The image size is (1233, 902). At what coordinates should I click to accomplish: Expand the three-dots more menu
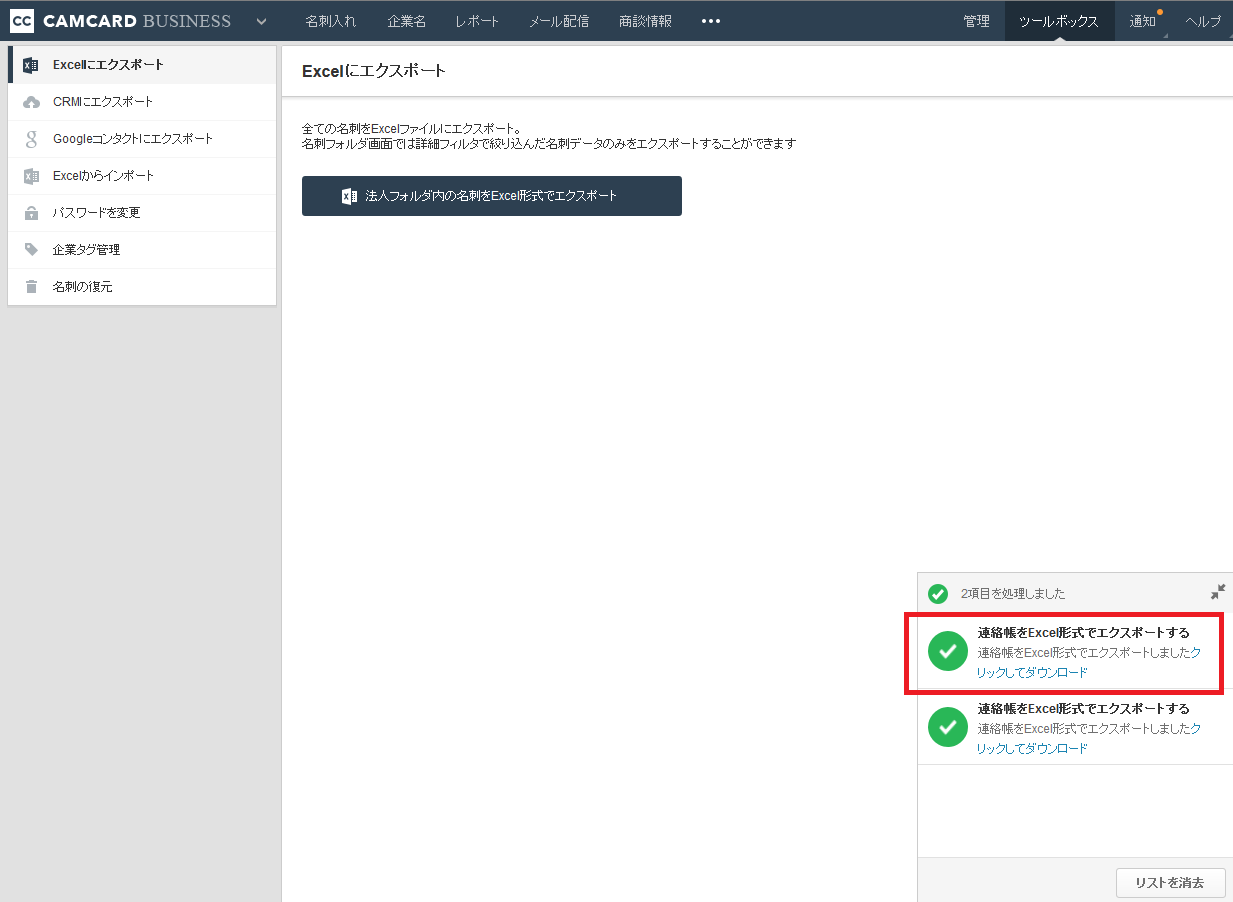click(711, 21)
